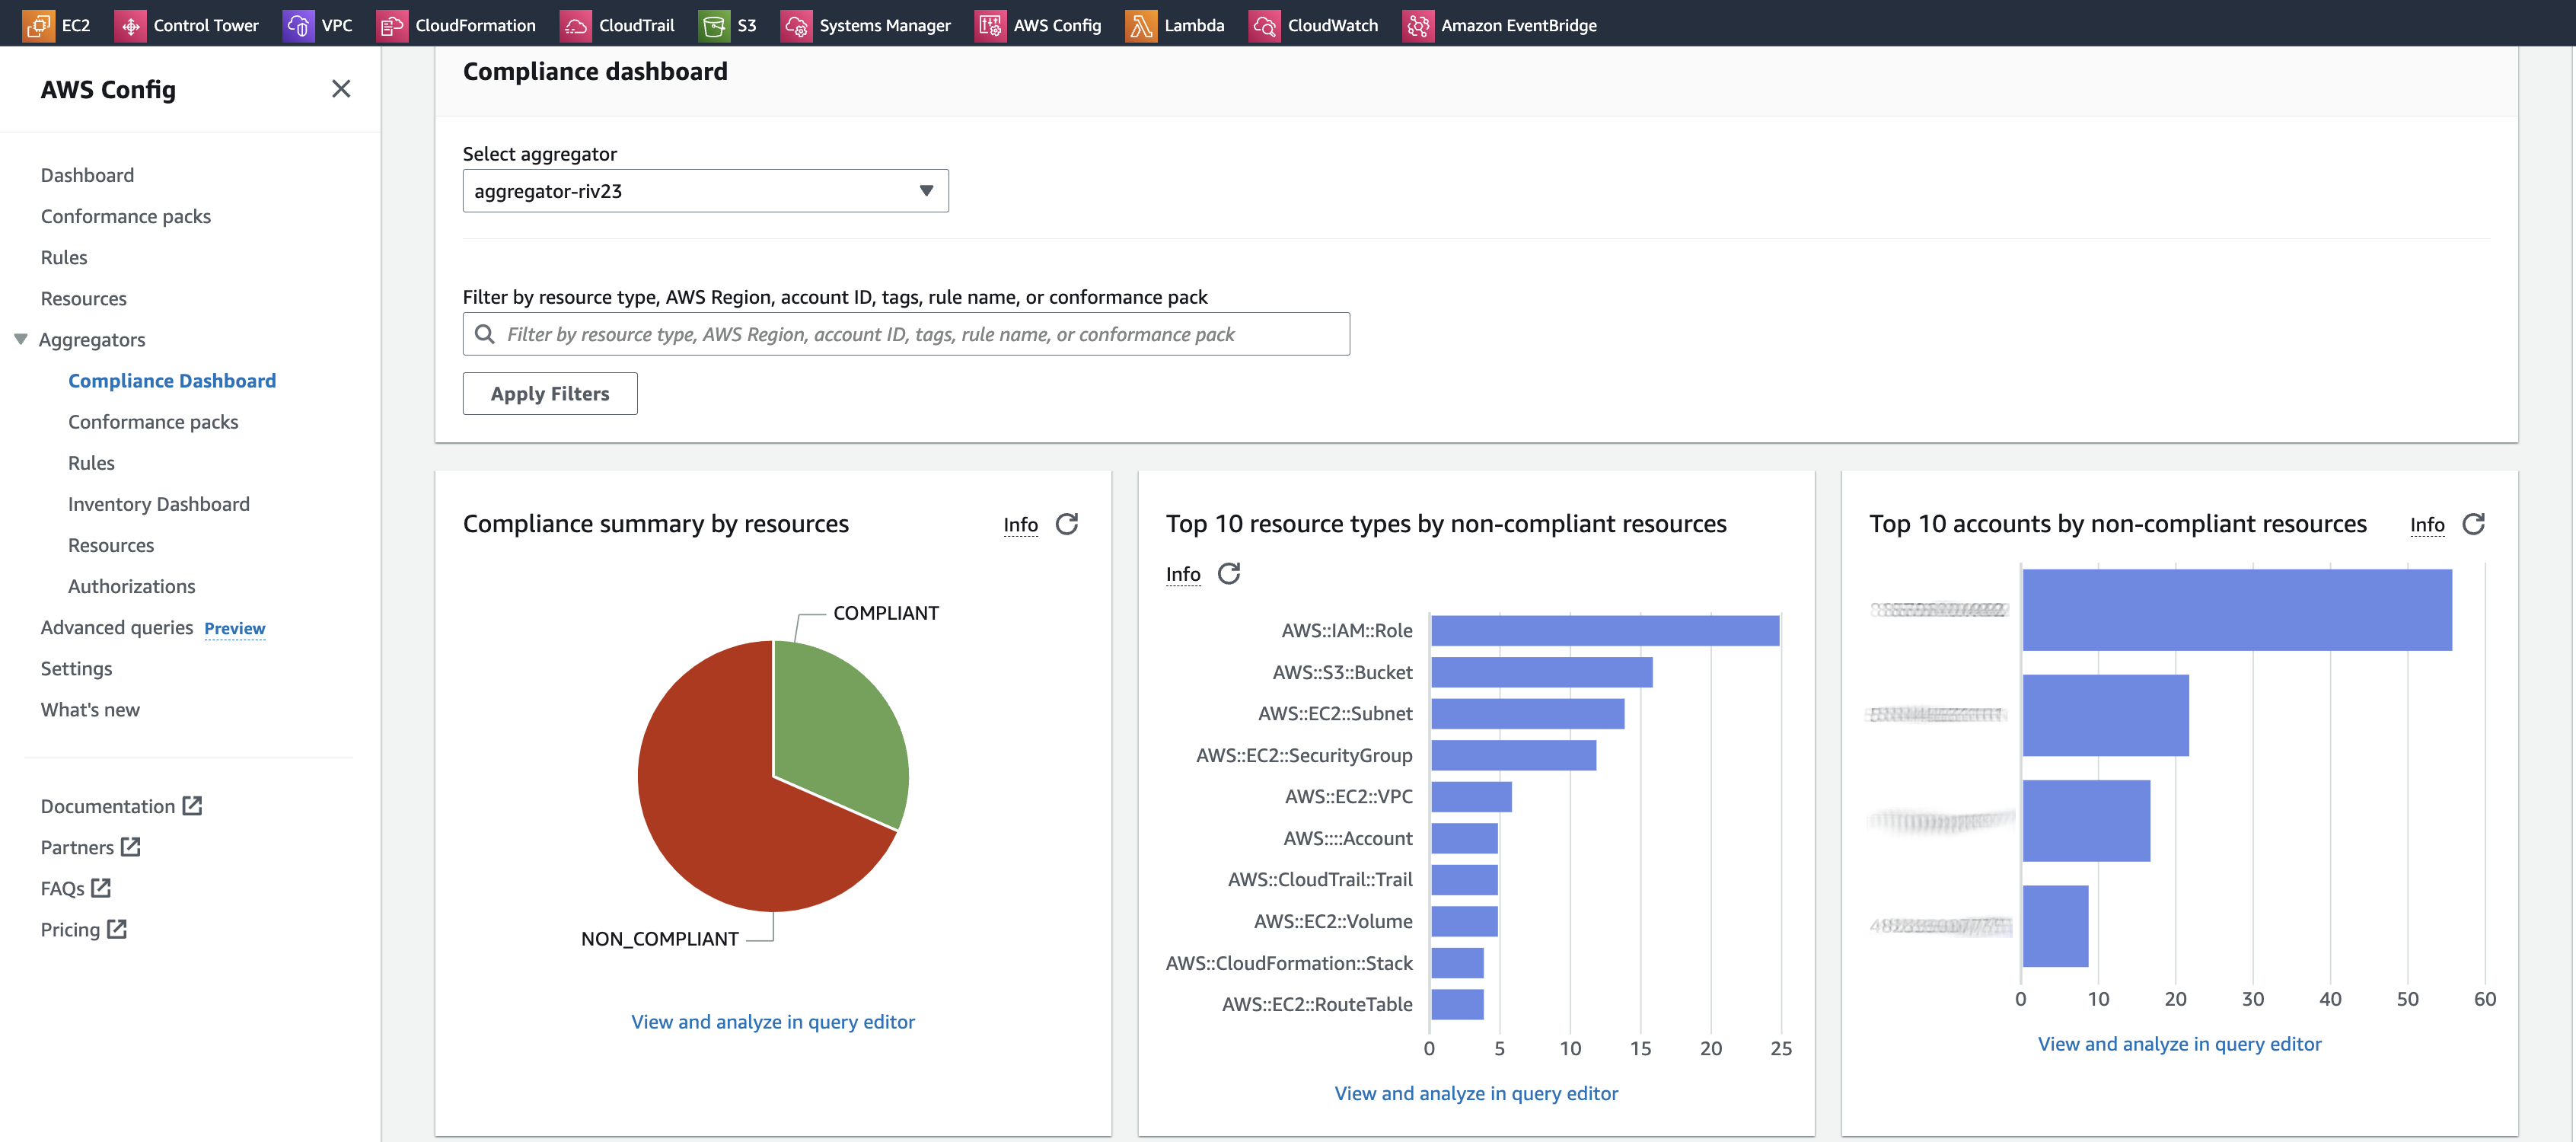Open the CloudWatch shortcut icon
This screenshot has width=2576, height=1142.
(x=1264, y=25)
